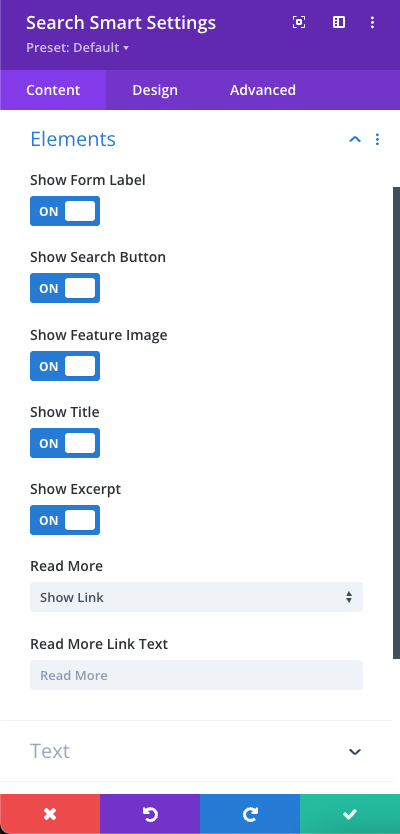Click the blue redo arrow button
Viewport: 400px width, 834px height.
point(250,814)
